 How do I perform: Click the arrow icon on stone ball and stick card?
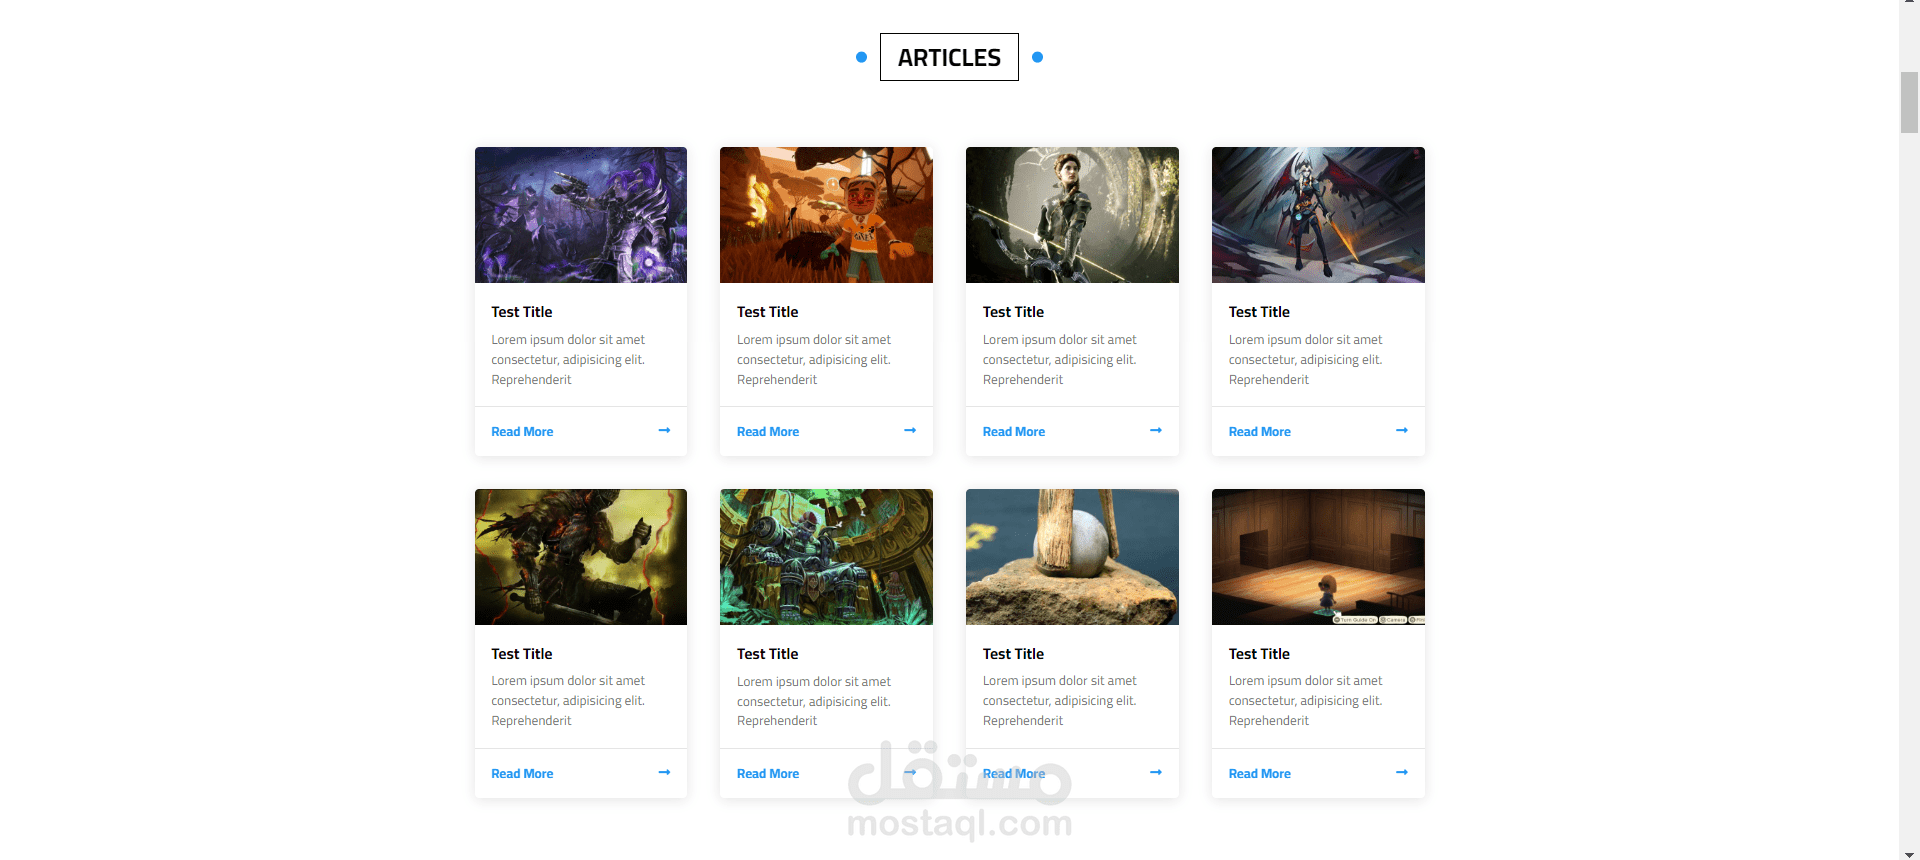pyautogui.click(x=1156, y=772)
